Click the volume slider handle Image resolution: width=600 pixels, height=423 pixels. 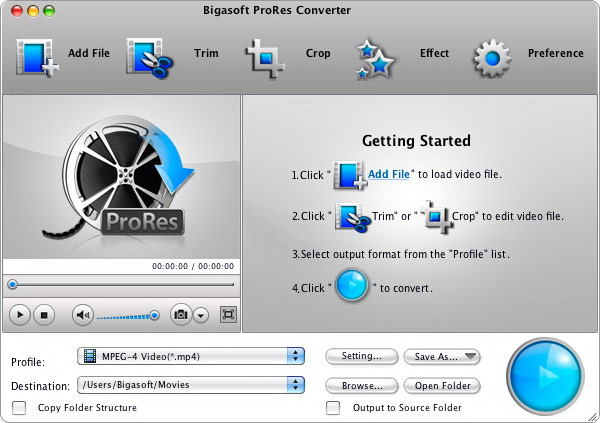coord(155,315)
